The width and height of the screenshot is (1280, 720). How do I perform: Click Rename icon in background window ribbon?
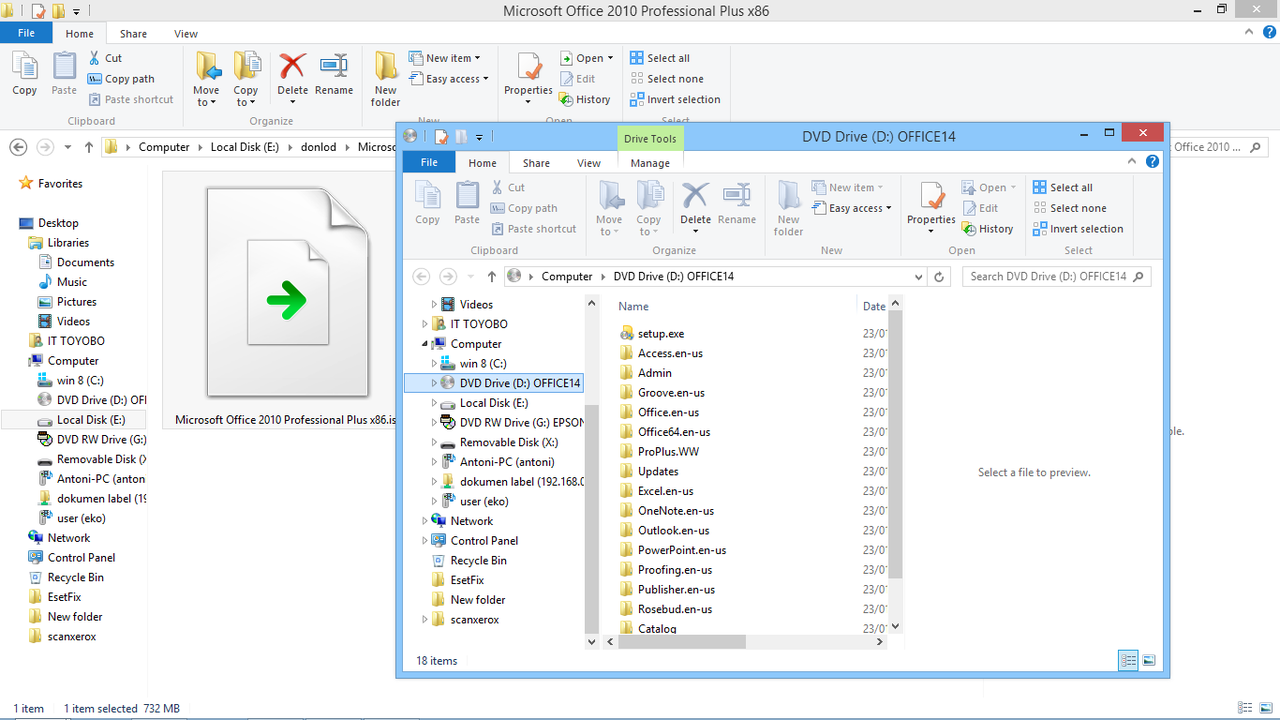[334, 67]
